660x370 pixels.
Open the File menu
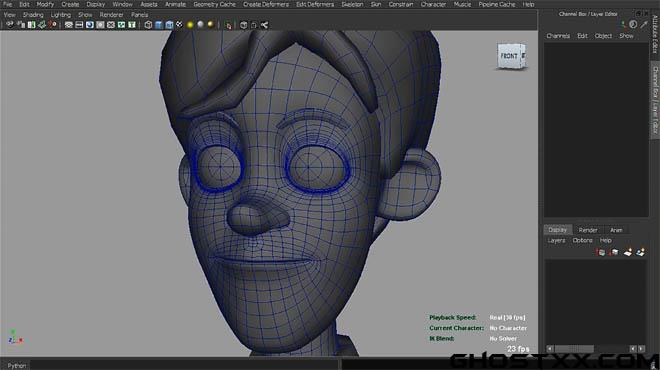coord(8,4)
